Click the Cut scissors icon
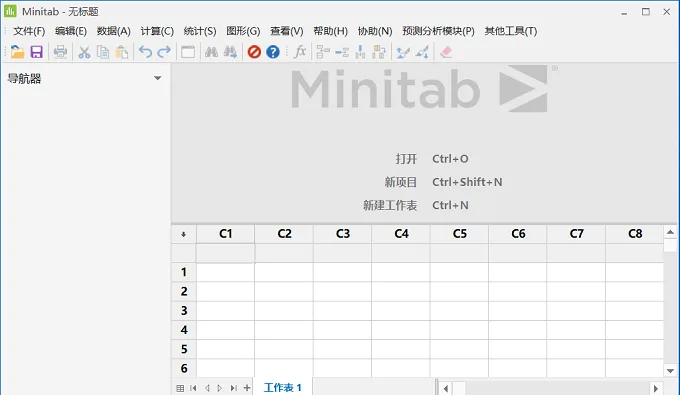The height and width of the screenshot is (395, 680). point(84,52)
